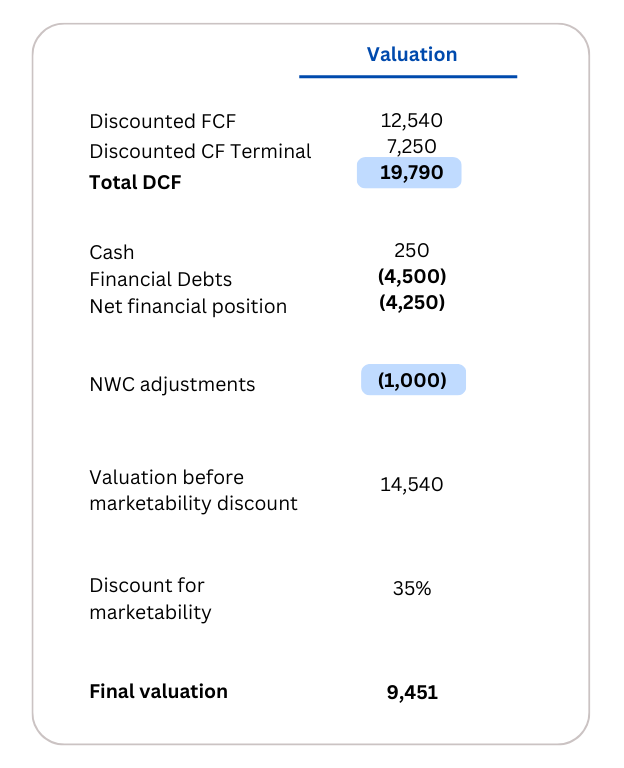Click the Valuation column header
The image size is (624, 768).
(x=411, y=55)
